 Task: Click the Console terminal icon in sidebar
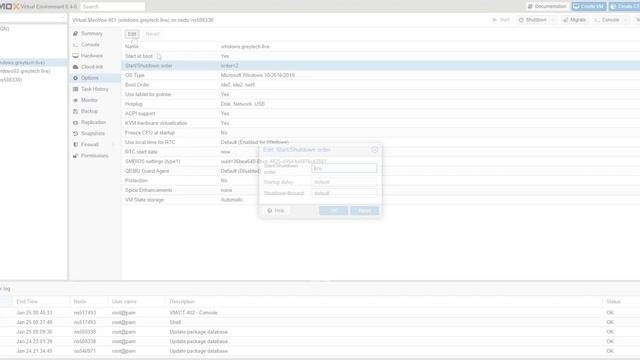[x=76, y=44]
